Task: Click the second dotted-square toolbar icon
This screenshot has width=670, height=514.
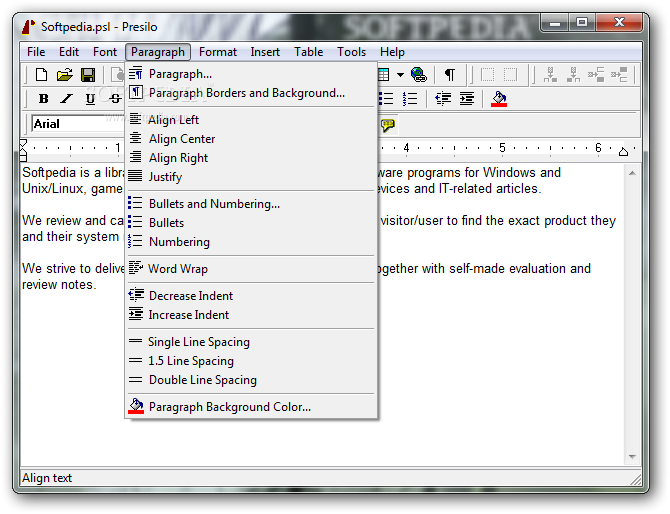Action: (510, 75)
